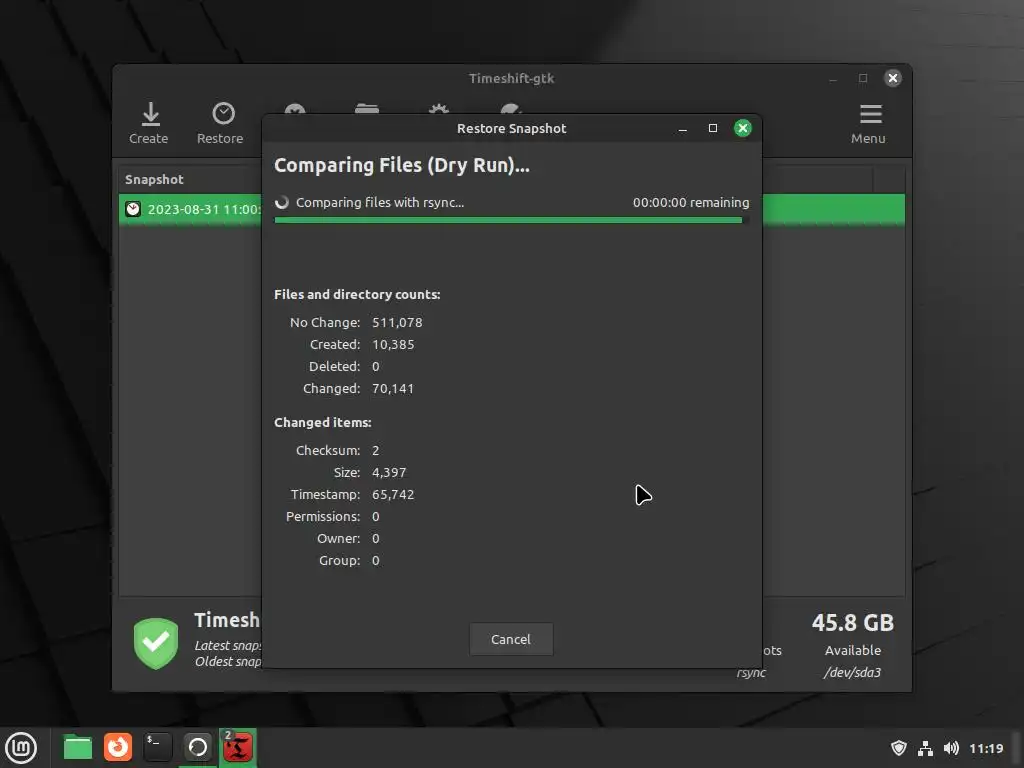Image resolution: width=1024 pixels, height=768 pixels.
Task: Select the 2023-08-31 snapshot row
Action: coord(511,209)
